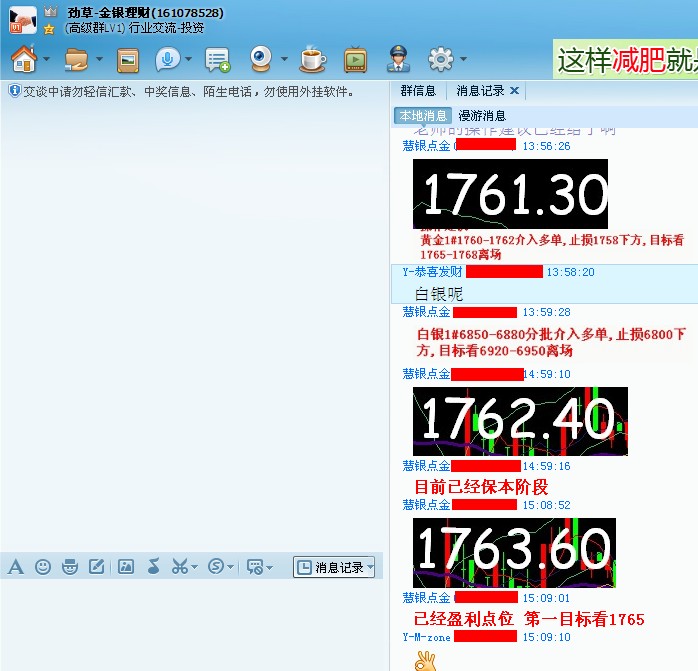Click the send picture icon
This screenshot has width=698, height=671.
click(125, 567)
